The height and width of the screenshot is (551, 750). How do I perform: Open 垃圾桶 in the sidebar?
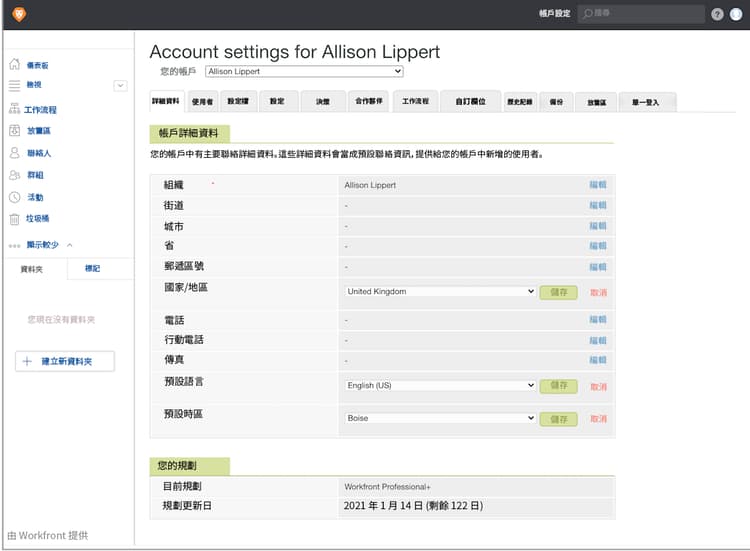click(38, 219)
